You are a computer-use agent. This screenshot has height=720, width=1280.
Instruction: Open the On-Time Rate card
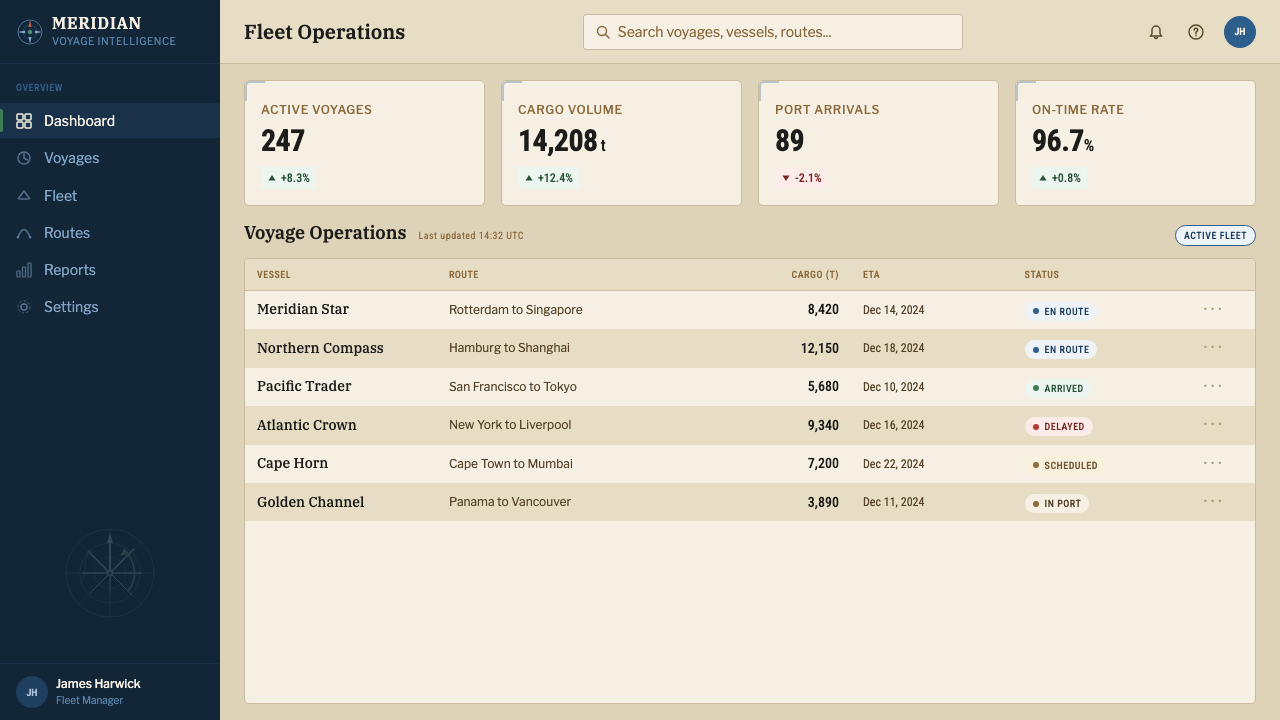pyautogui.click(x=1135, y=143)
